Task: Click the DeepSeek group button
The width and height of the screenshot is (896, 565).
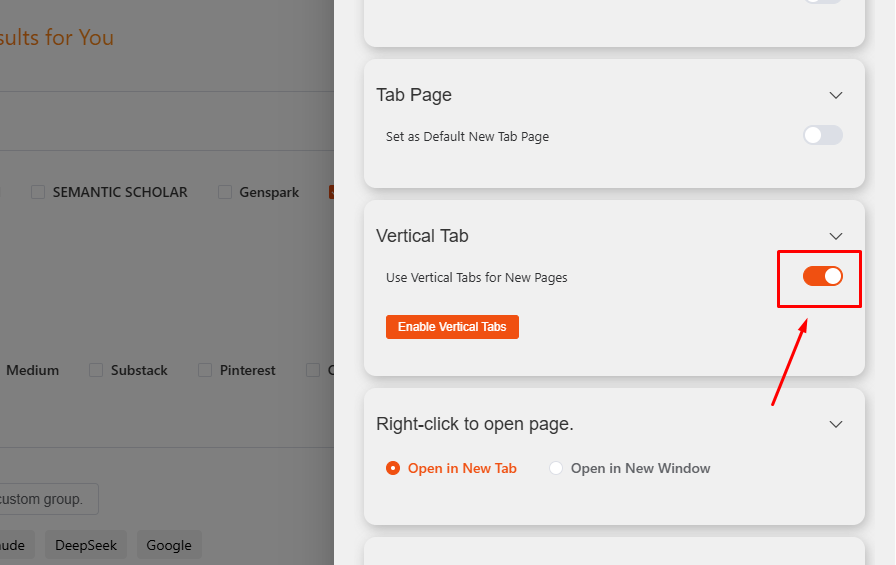Action: [x=86, y=545]
